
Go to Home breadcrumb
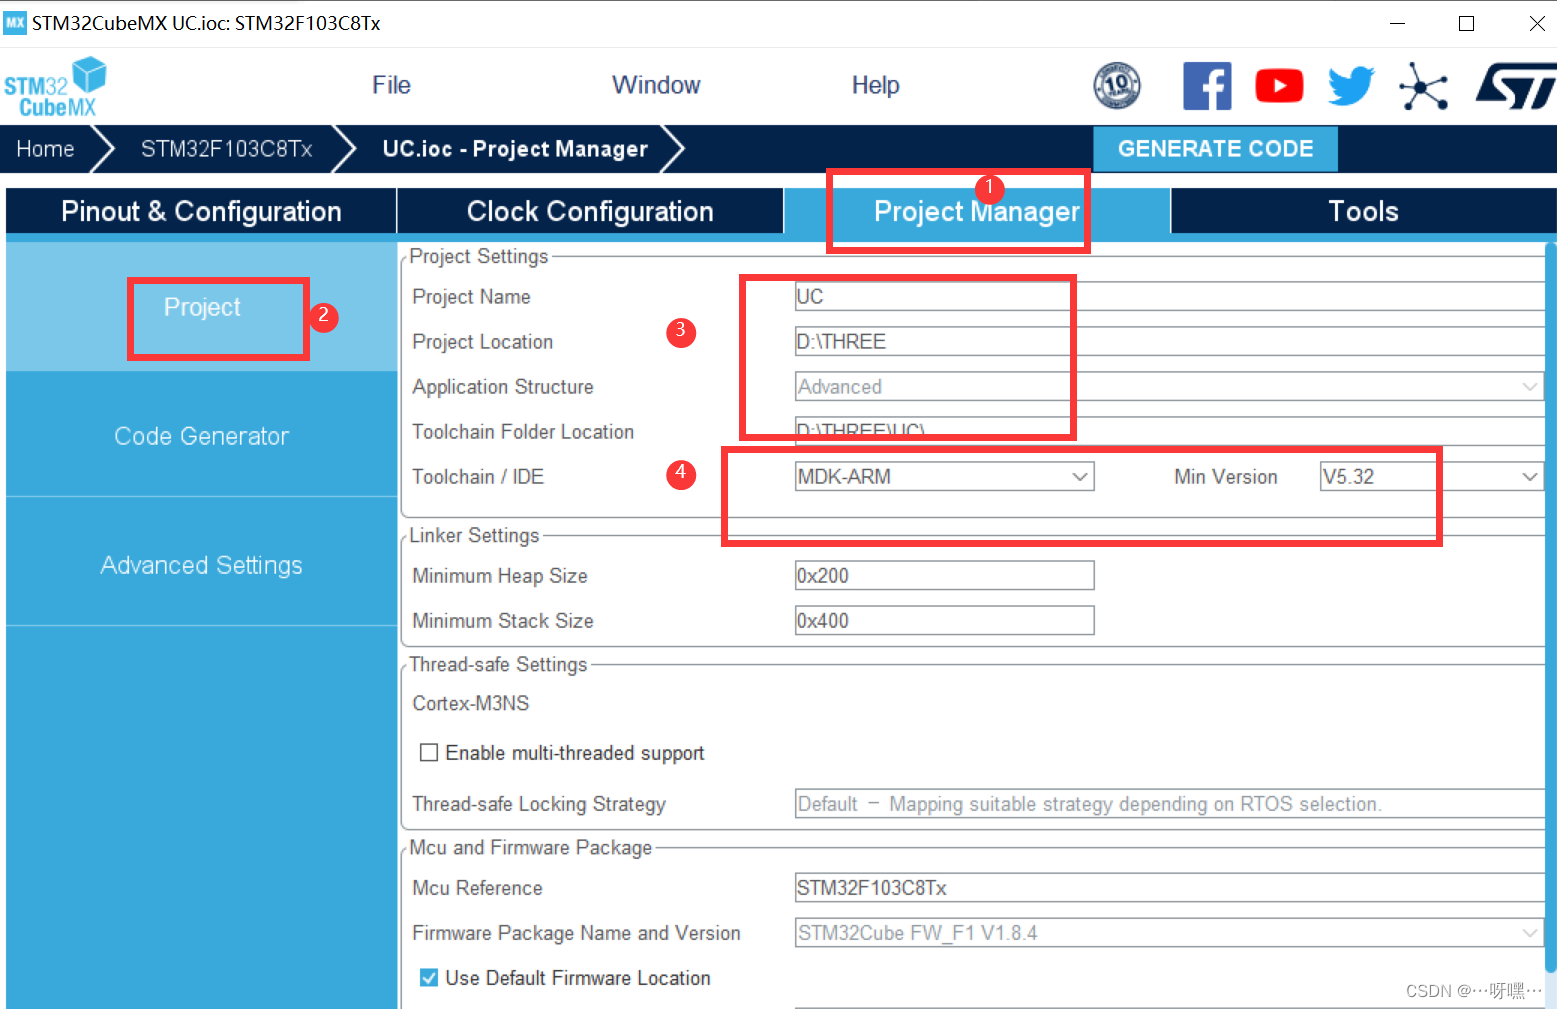[x=45, y=149]
